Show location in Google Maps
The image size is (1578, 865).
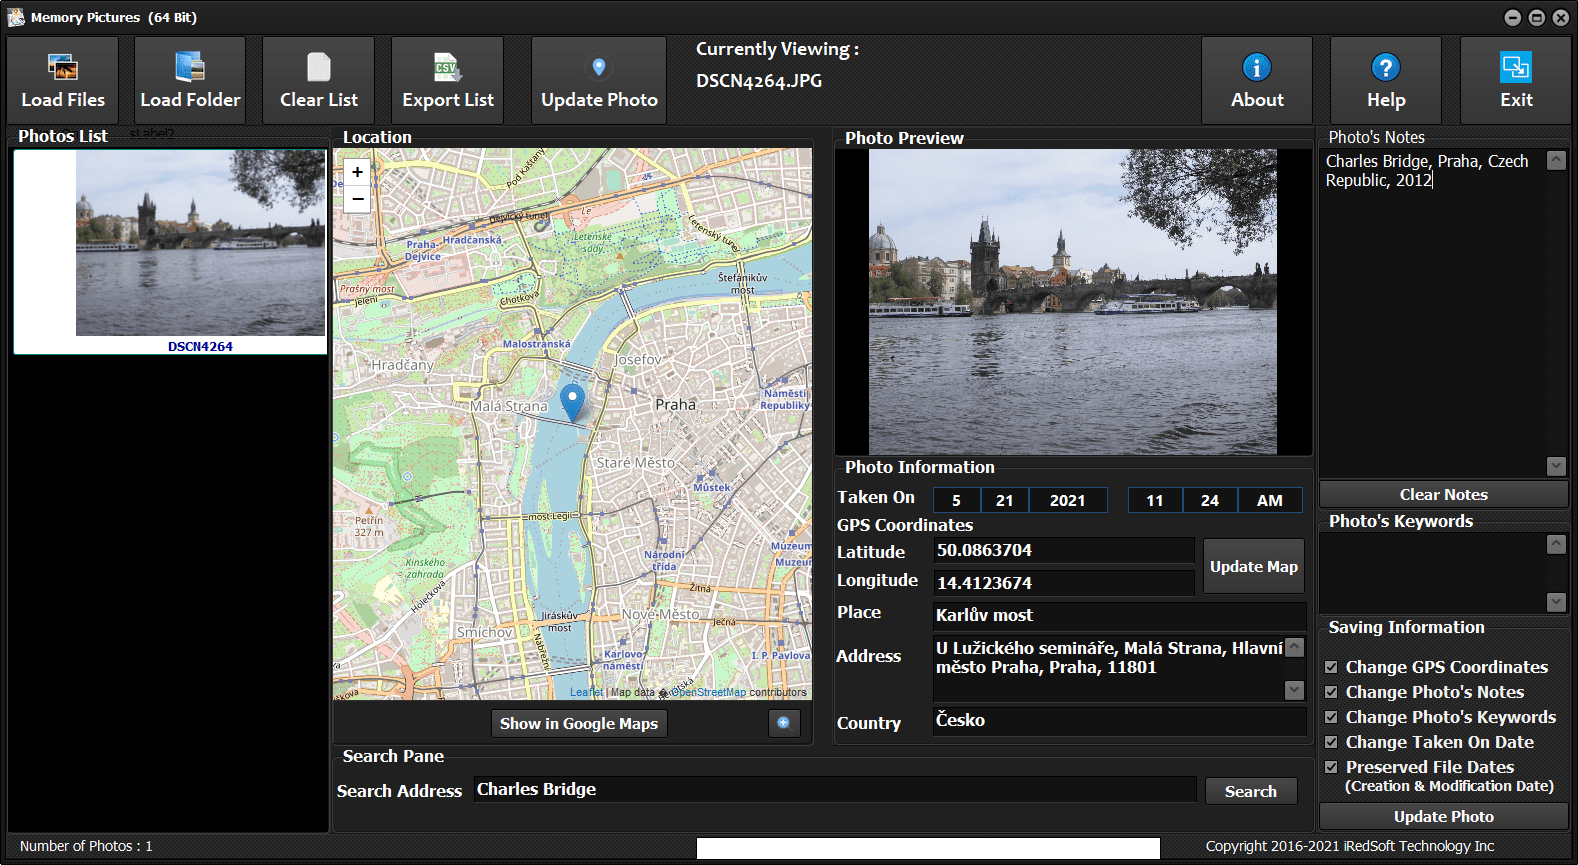pyautogui.click(x=579, y=723)
